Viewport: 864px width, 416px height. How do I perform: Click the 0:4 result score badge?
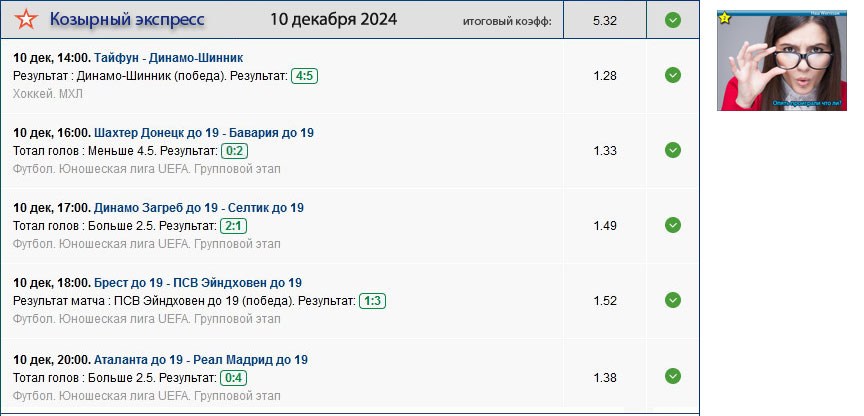click(x=234, y=378)
